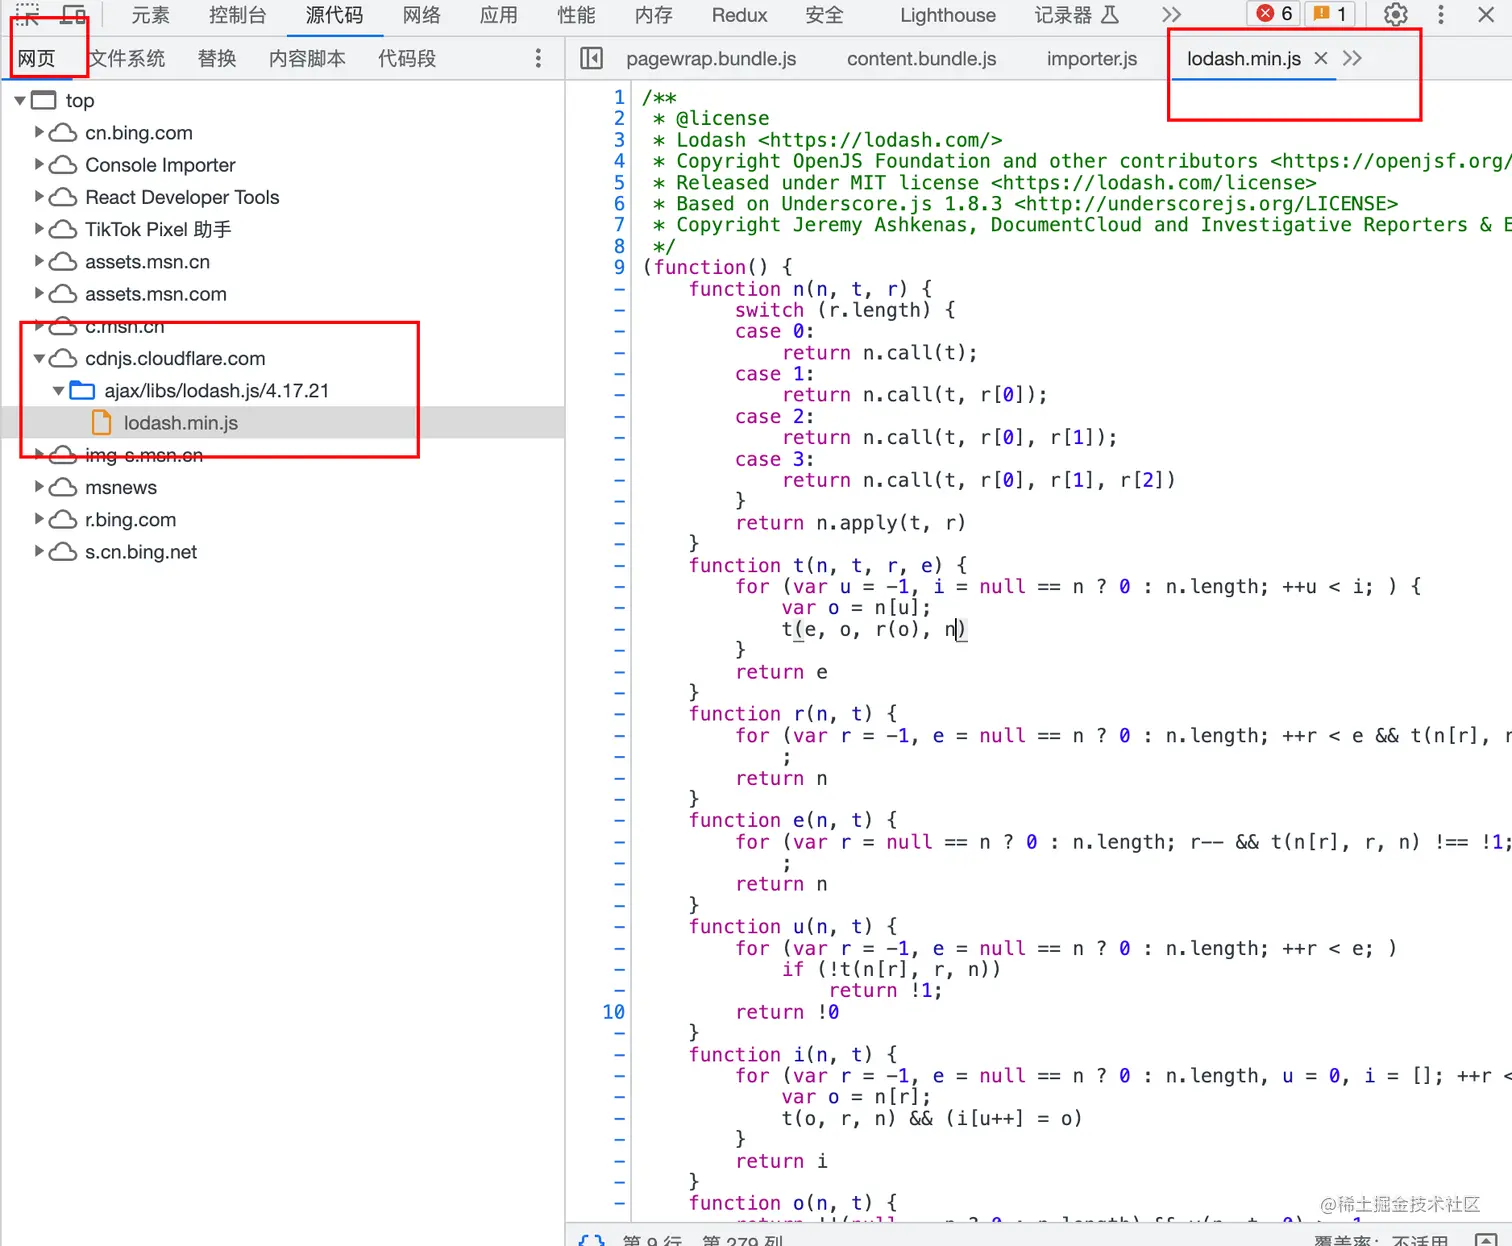Click the red error count badge
The width and height of the screenshot is (1512, 1246).
(1275, 14)
